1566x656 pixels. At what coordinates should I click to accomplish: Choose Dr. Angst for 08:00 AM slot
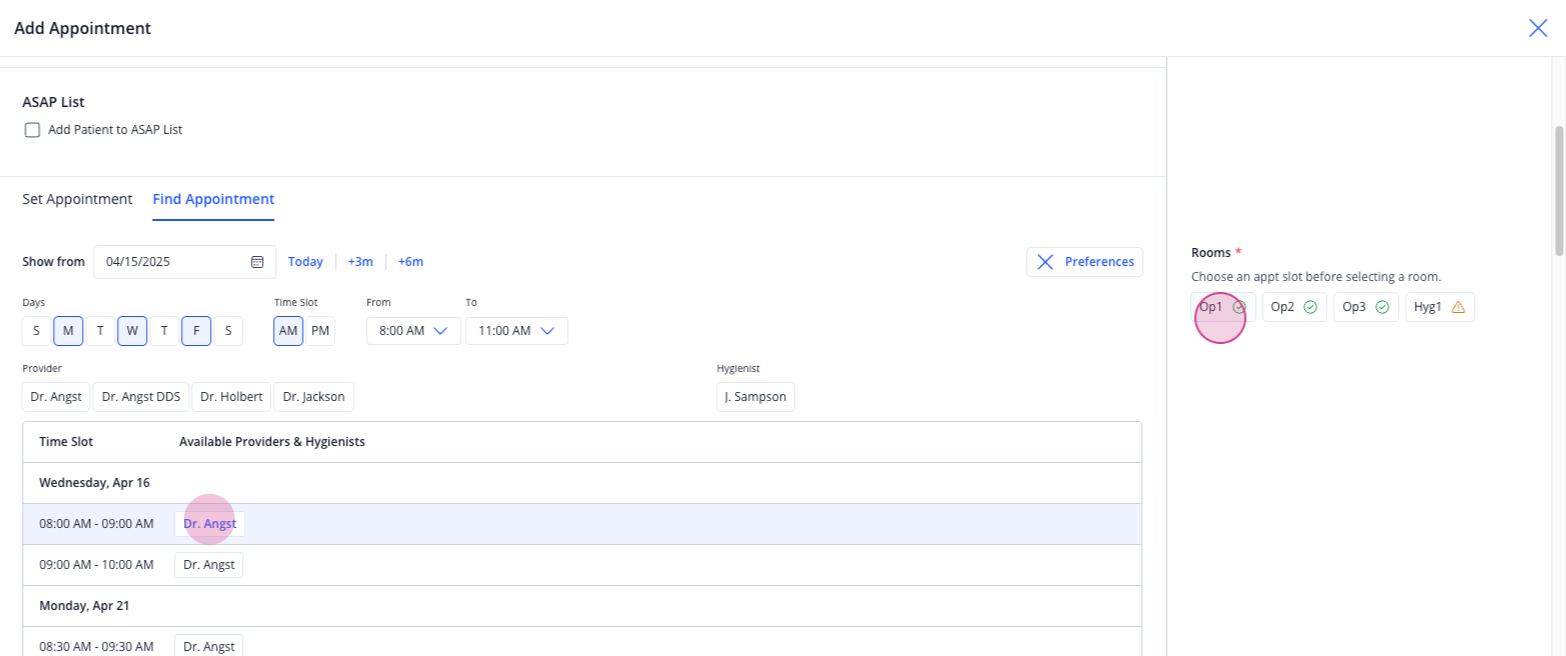[x=209, y=524]
